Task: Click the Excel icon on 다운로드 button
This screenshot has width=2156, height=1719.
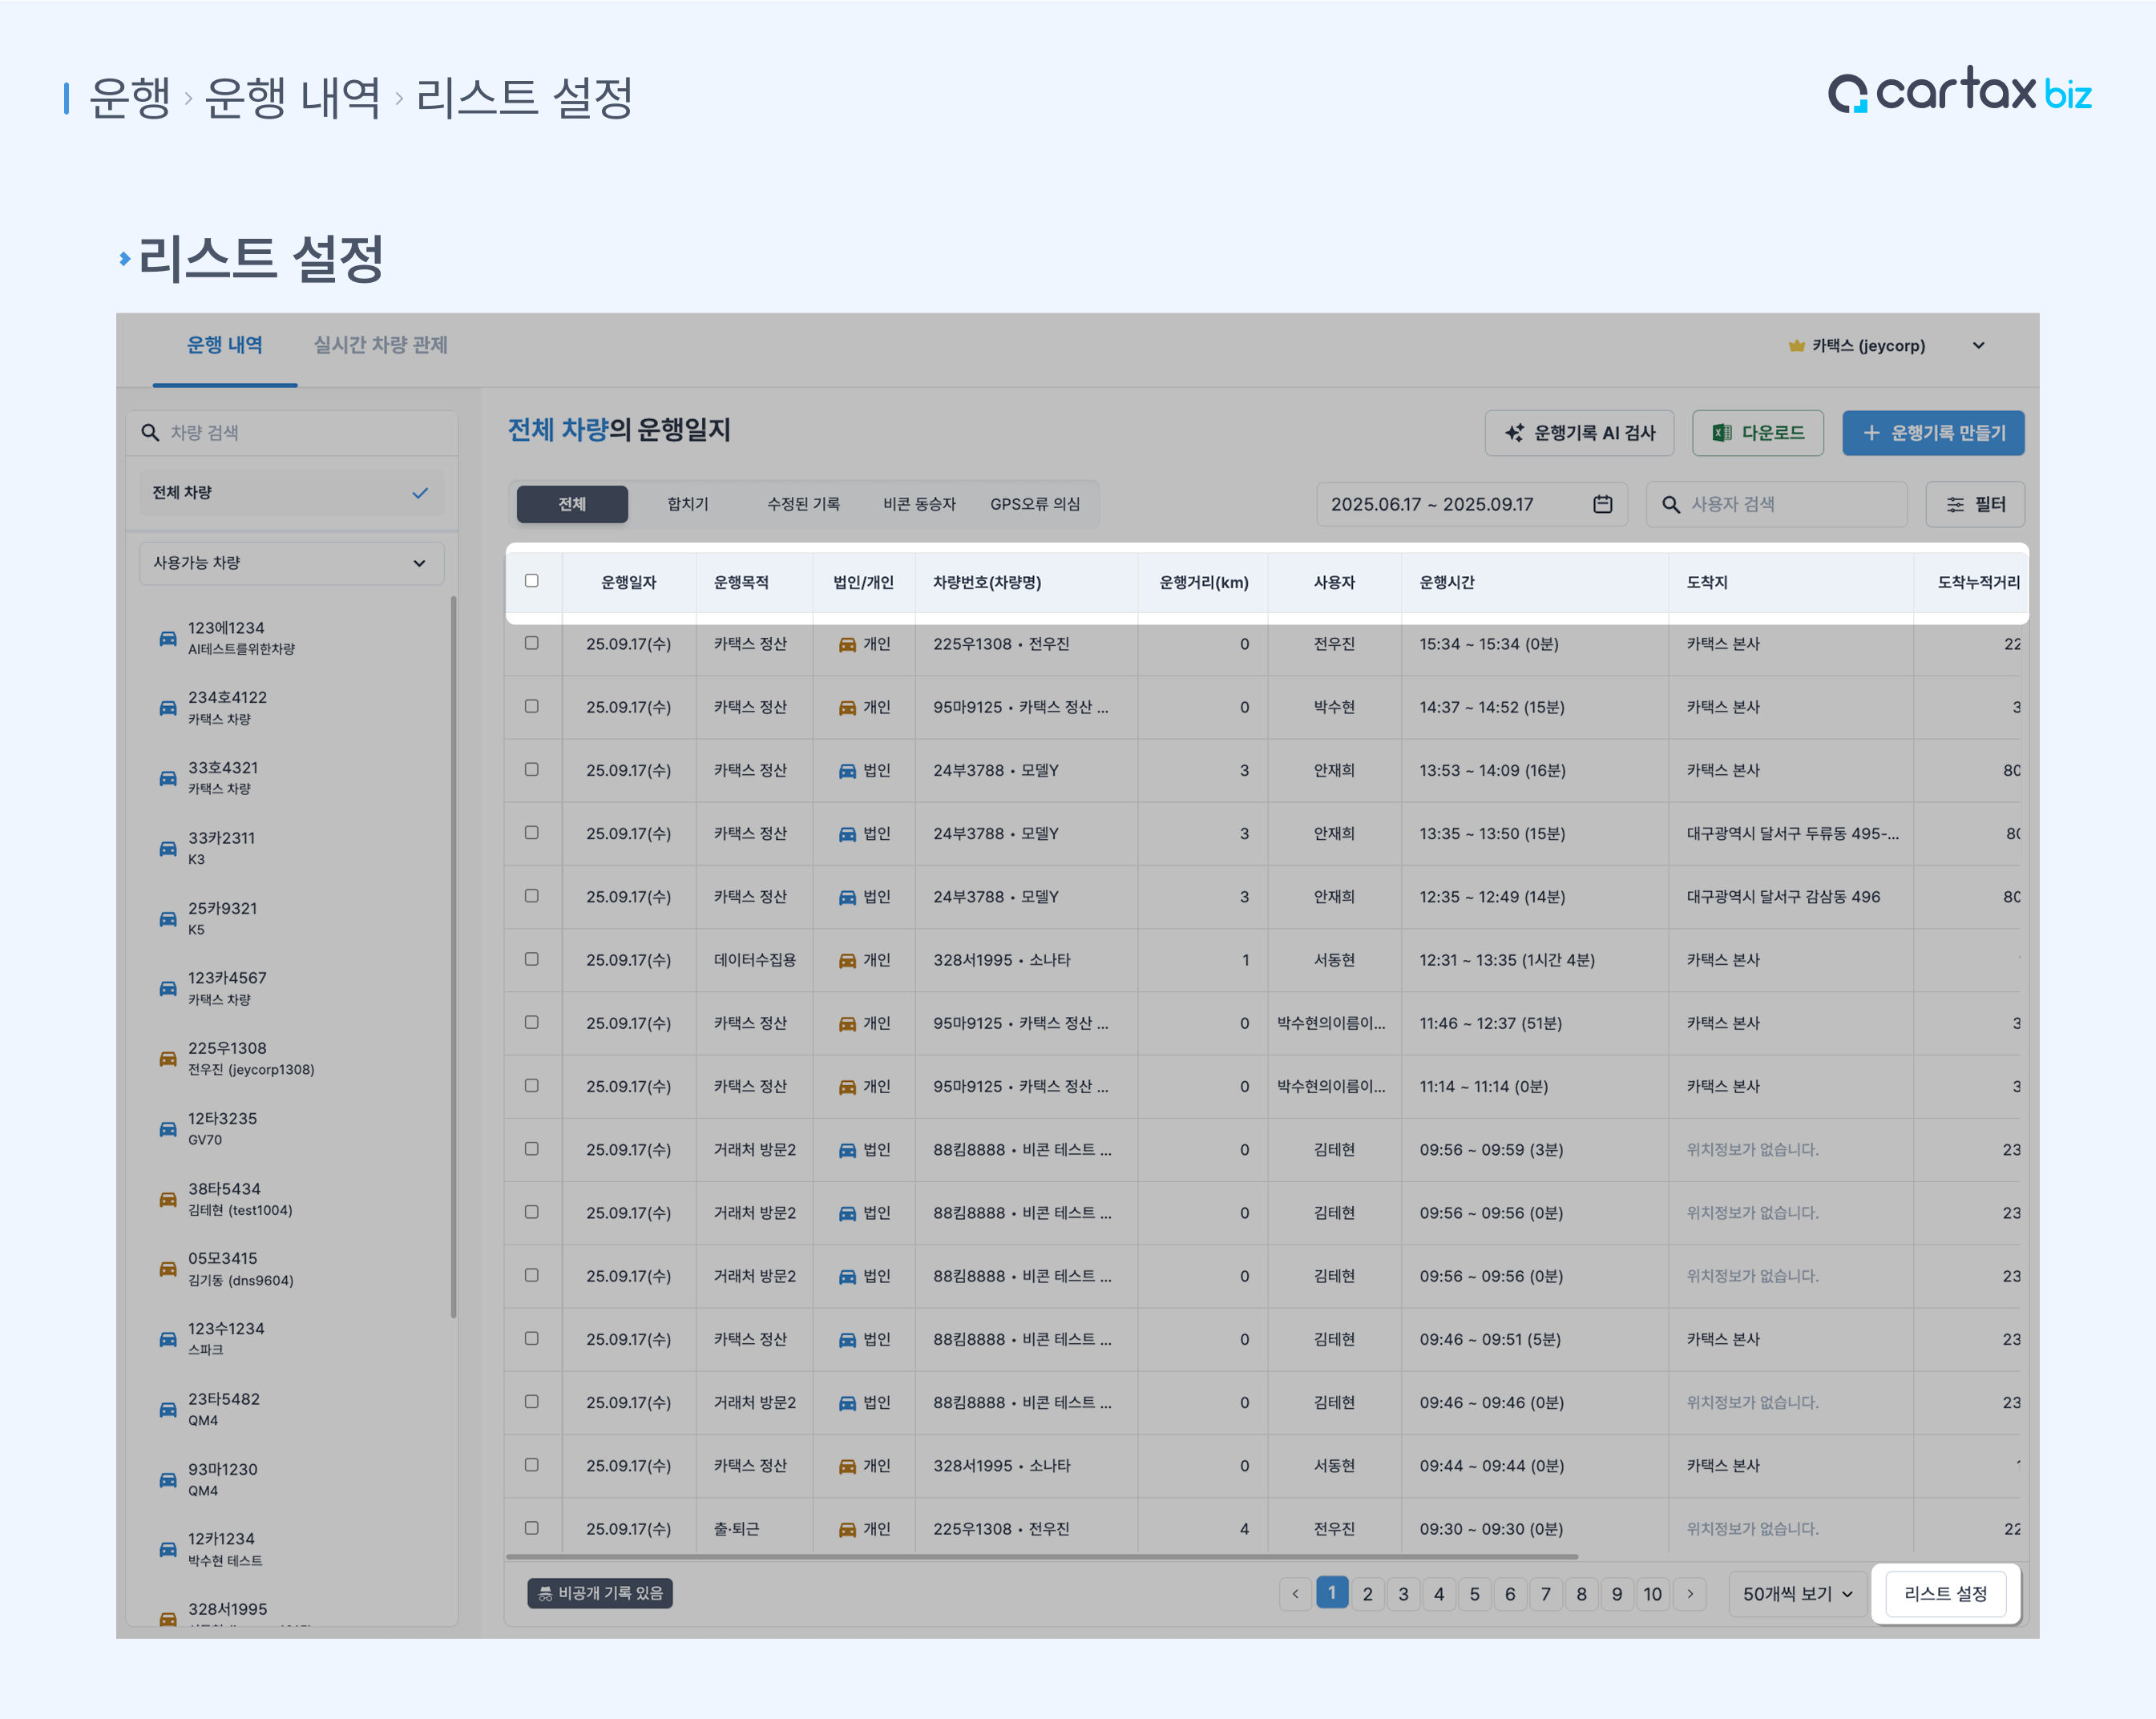Action: [1721, 433]
